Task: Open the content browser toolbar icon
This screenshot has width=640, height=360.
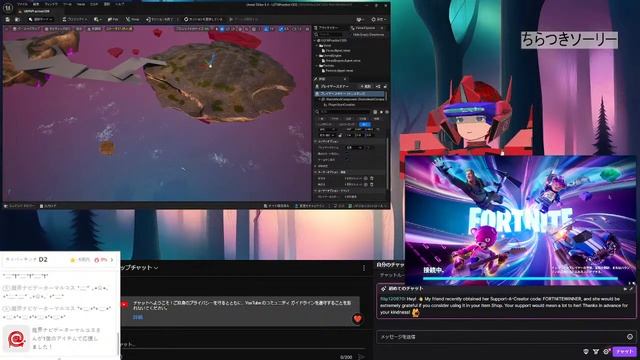Action: click(17, 19)
